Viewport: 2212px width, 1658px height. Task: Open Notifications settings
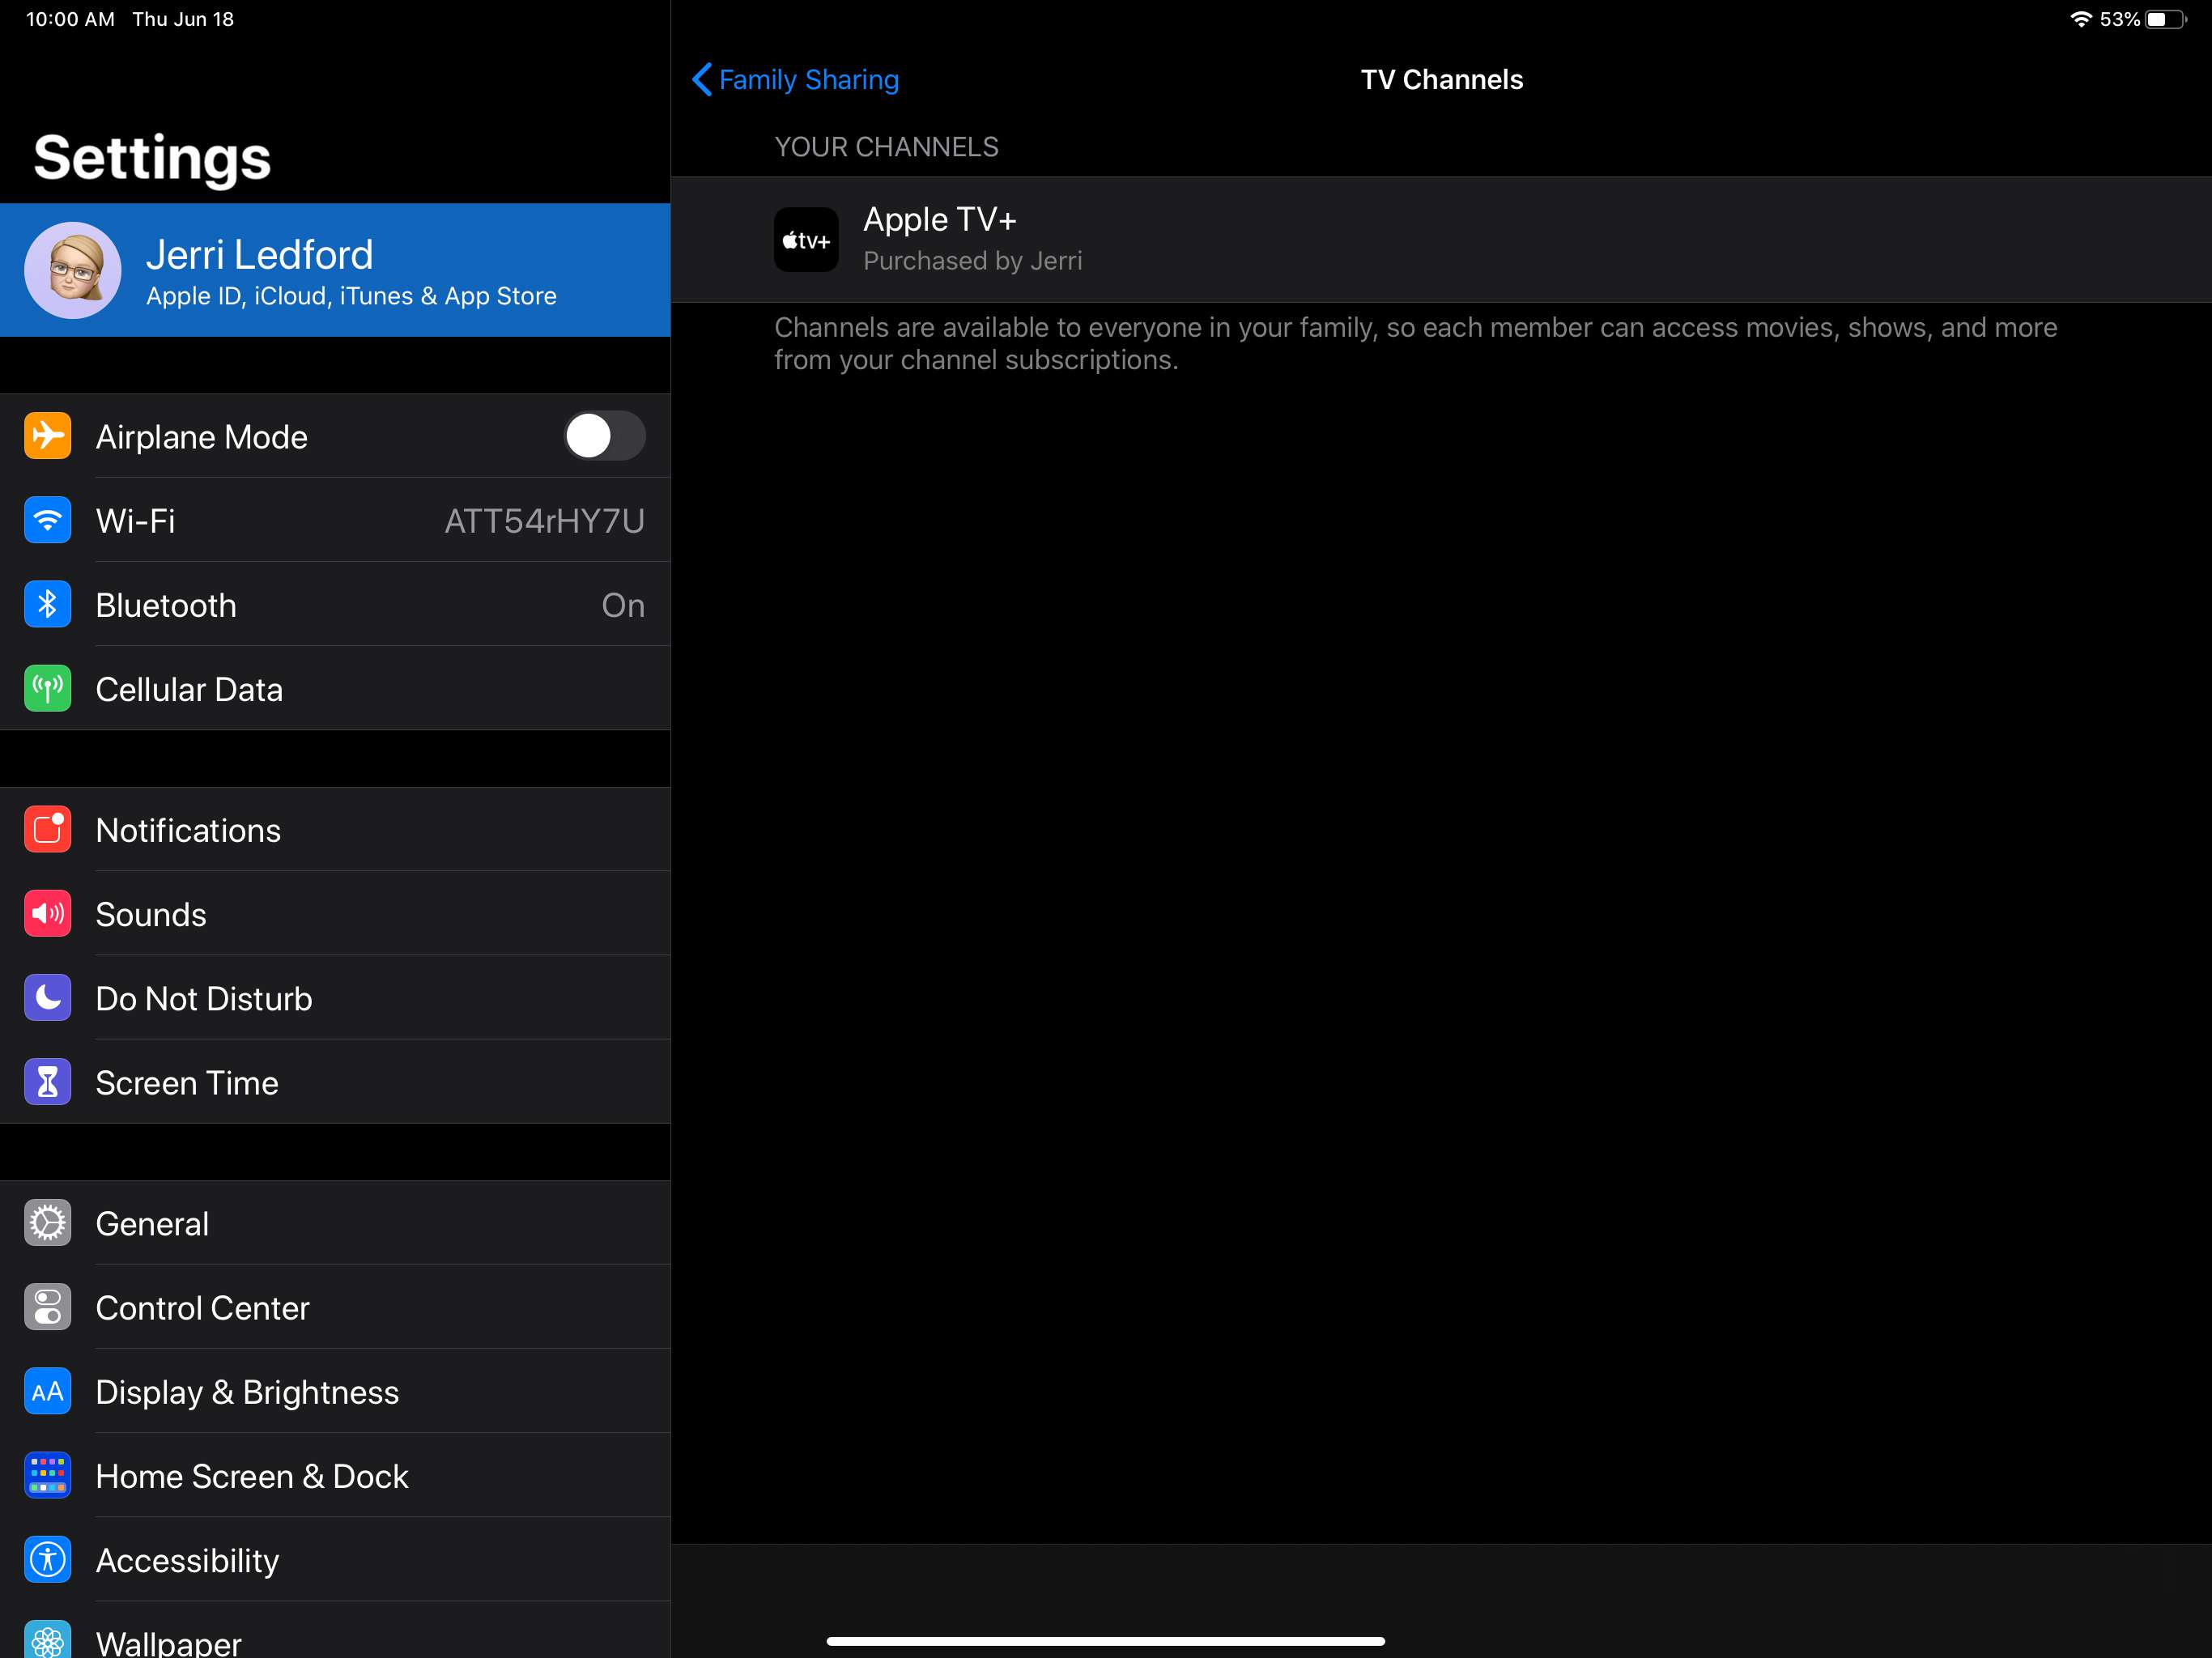335,829
